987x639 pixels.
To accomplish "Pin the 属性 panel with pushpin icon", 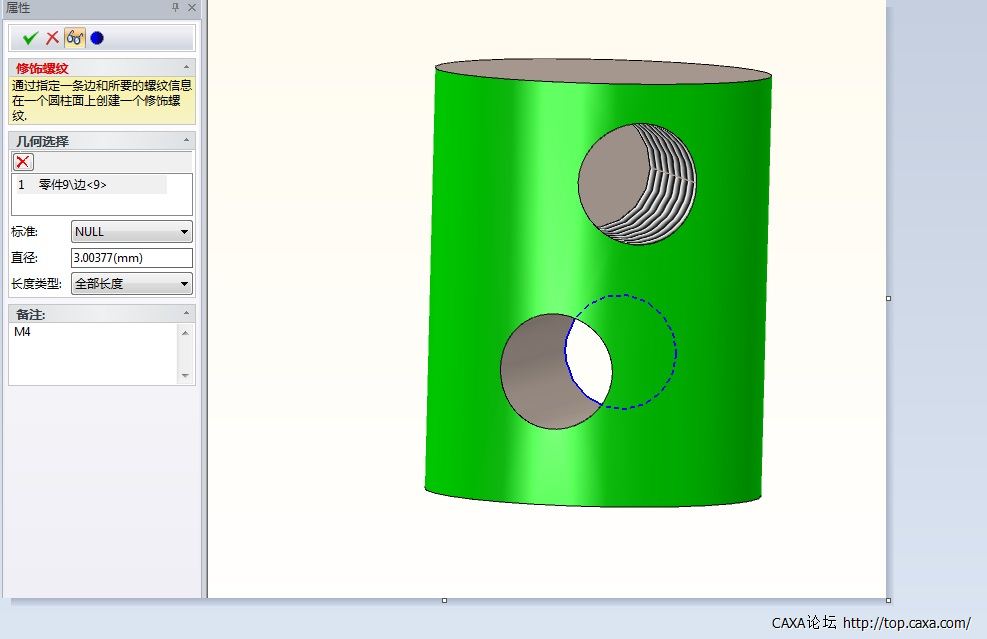I will tap(176, 7).
